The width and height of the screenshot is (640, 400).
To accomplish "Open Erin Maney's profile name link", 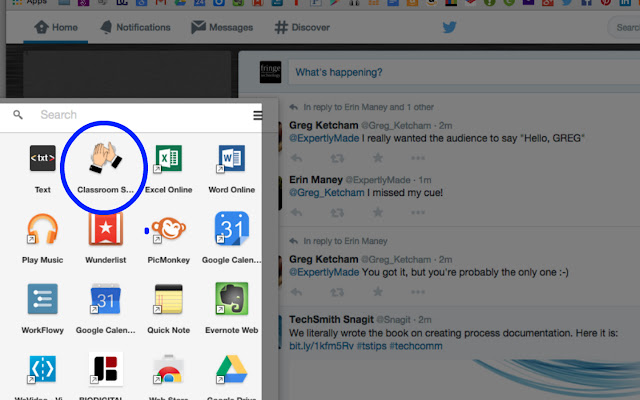I will tap(316, 180).
